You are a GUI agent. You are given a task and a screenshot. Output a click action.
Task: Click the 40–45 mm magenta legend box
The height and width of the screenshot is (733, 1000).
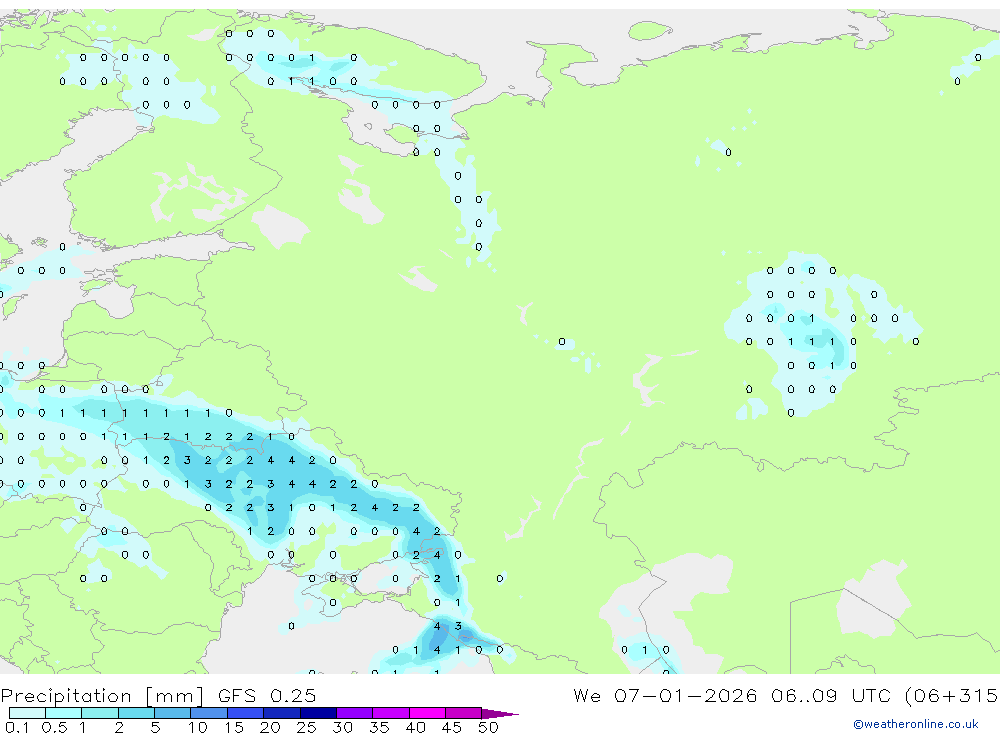click(x=427, y=713)
